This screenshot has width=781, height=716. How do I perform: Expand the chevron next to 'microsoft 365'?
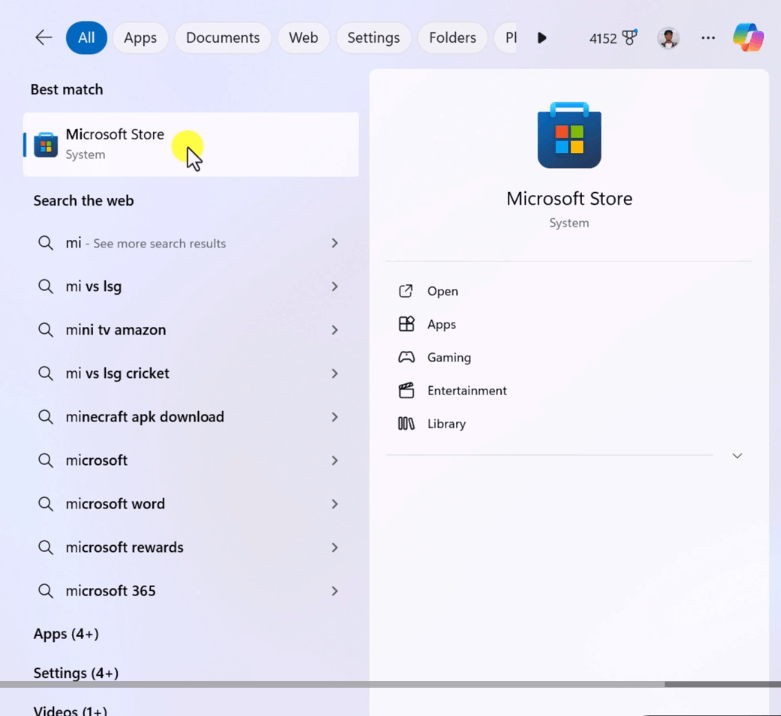(x=335, y=591)
